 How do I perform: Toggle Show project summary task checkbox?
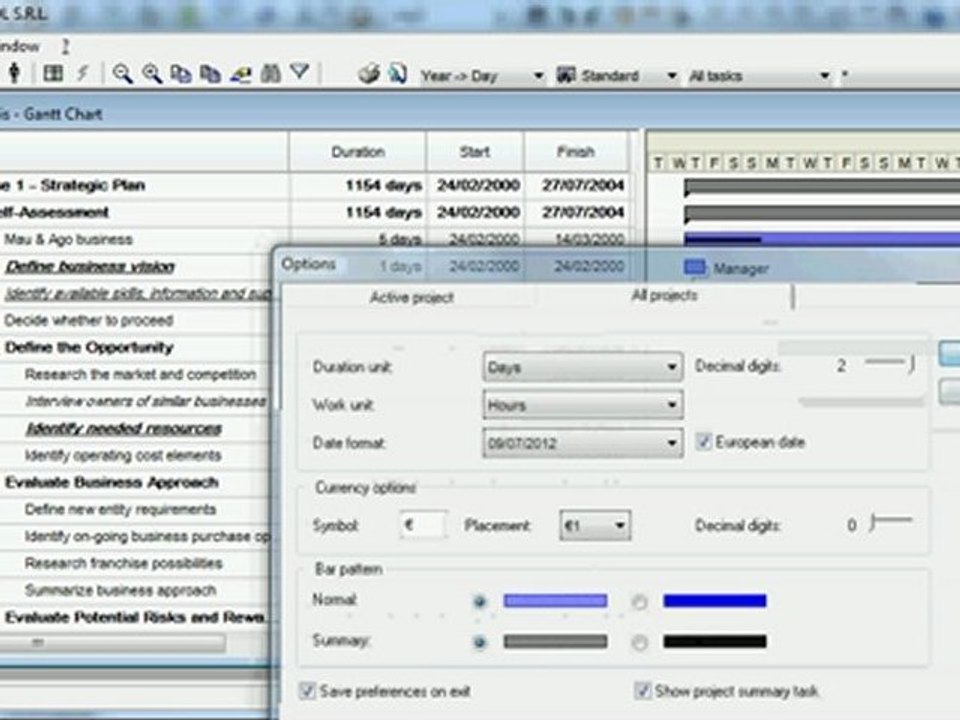click(642, 691)
